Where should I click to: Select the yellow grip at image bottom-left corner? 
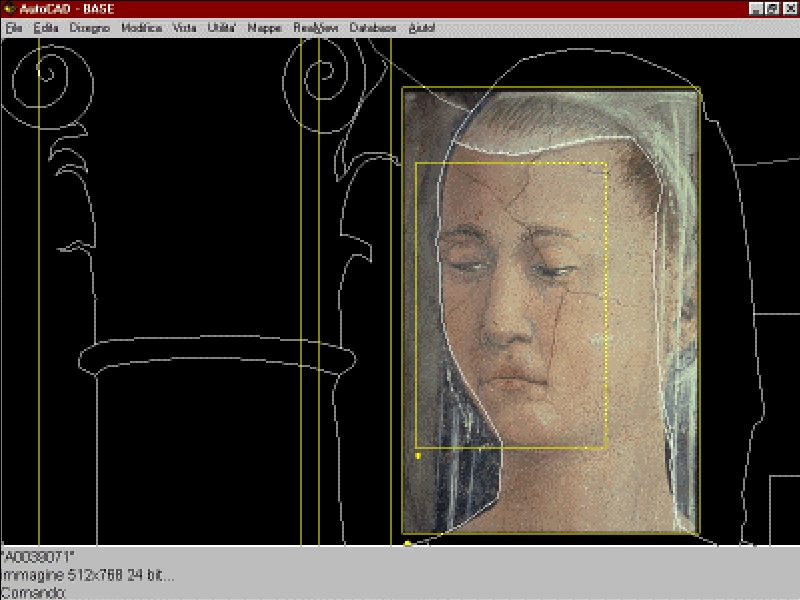tap(407, 544)
